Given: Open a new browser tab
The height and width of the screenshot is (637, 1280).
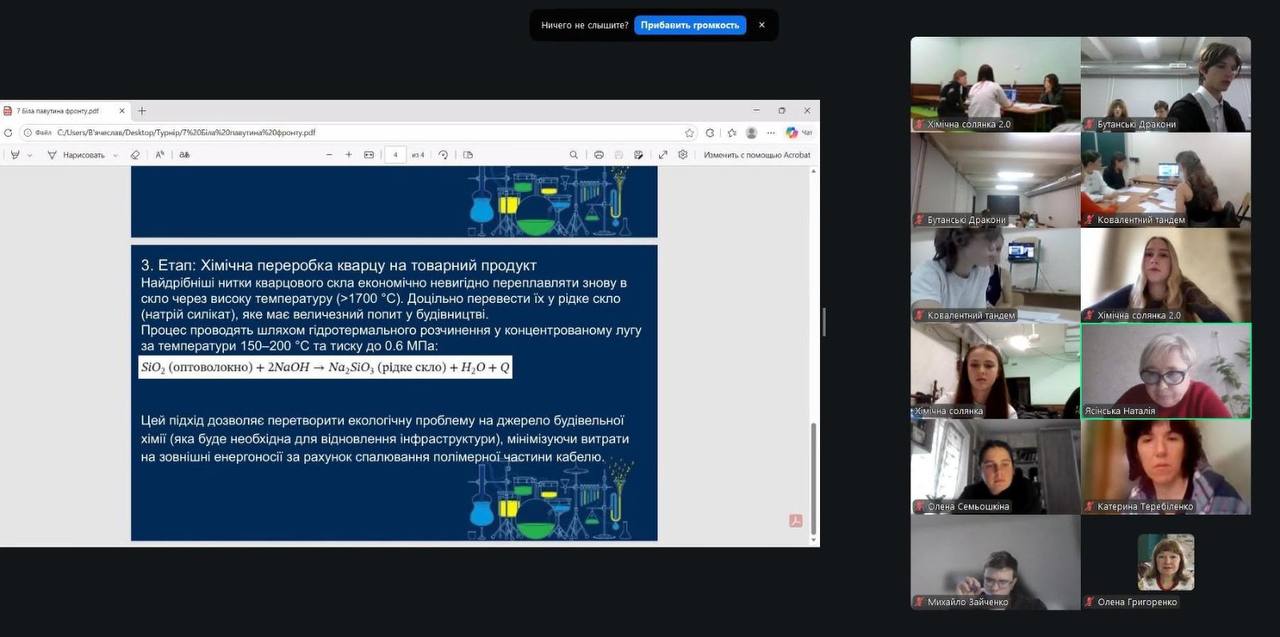Looking at the screenshot, I should [x=142, y=111].
